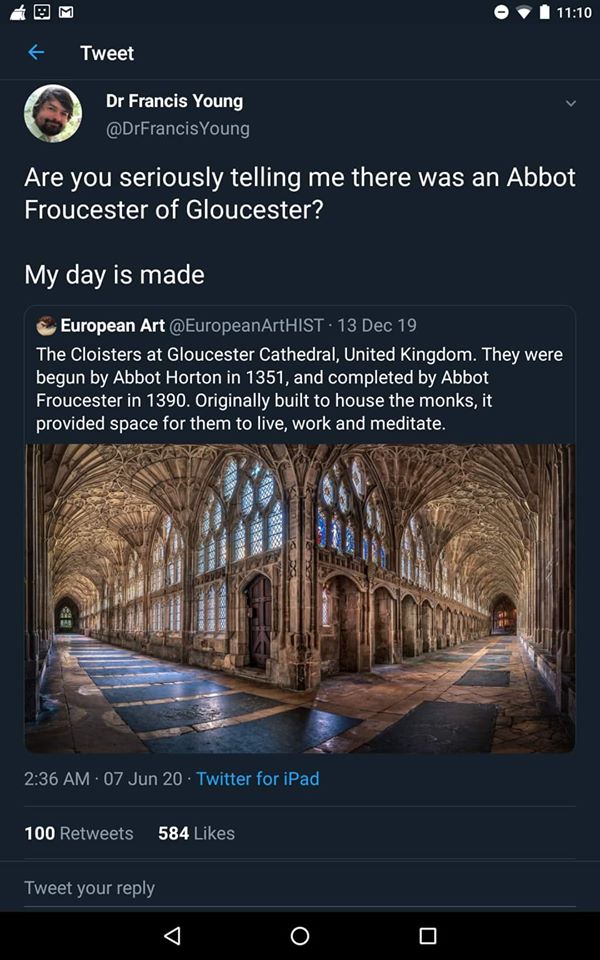Tap the Twitter for iPad link

[x=258, y=778]
